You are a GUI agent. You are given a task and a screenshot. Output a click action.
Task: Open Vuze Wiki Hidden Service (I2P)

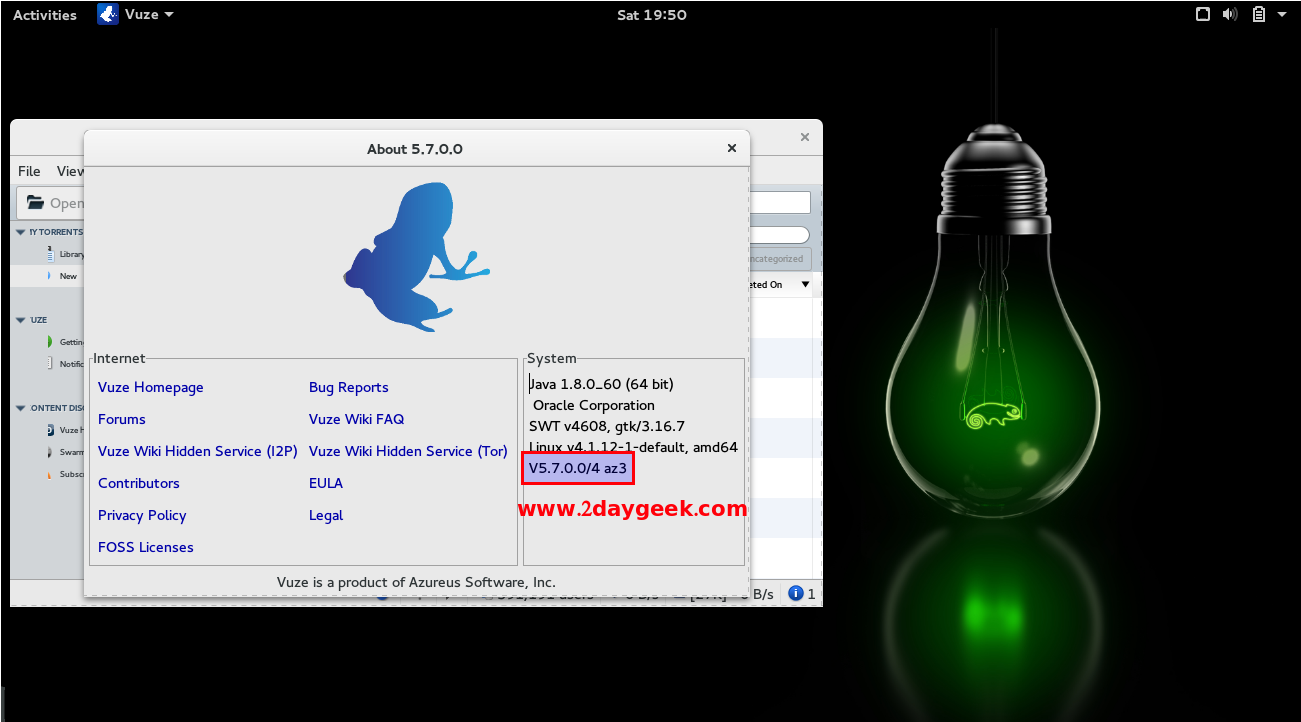198,451
